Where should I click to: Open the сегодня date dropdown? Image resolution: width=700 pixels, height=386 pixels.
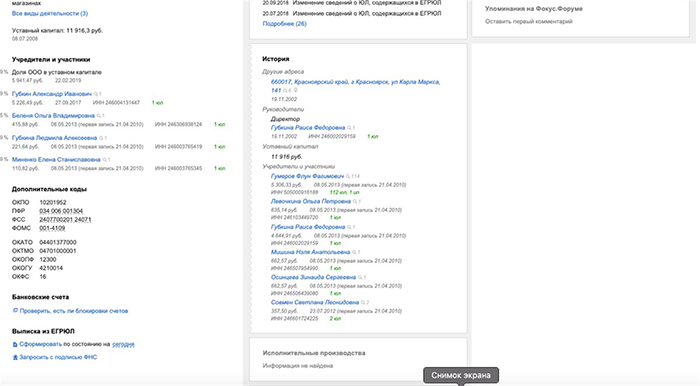point(123,344)
